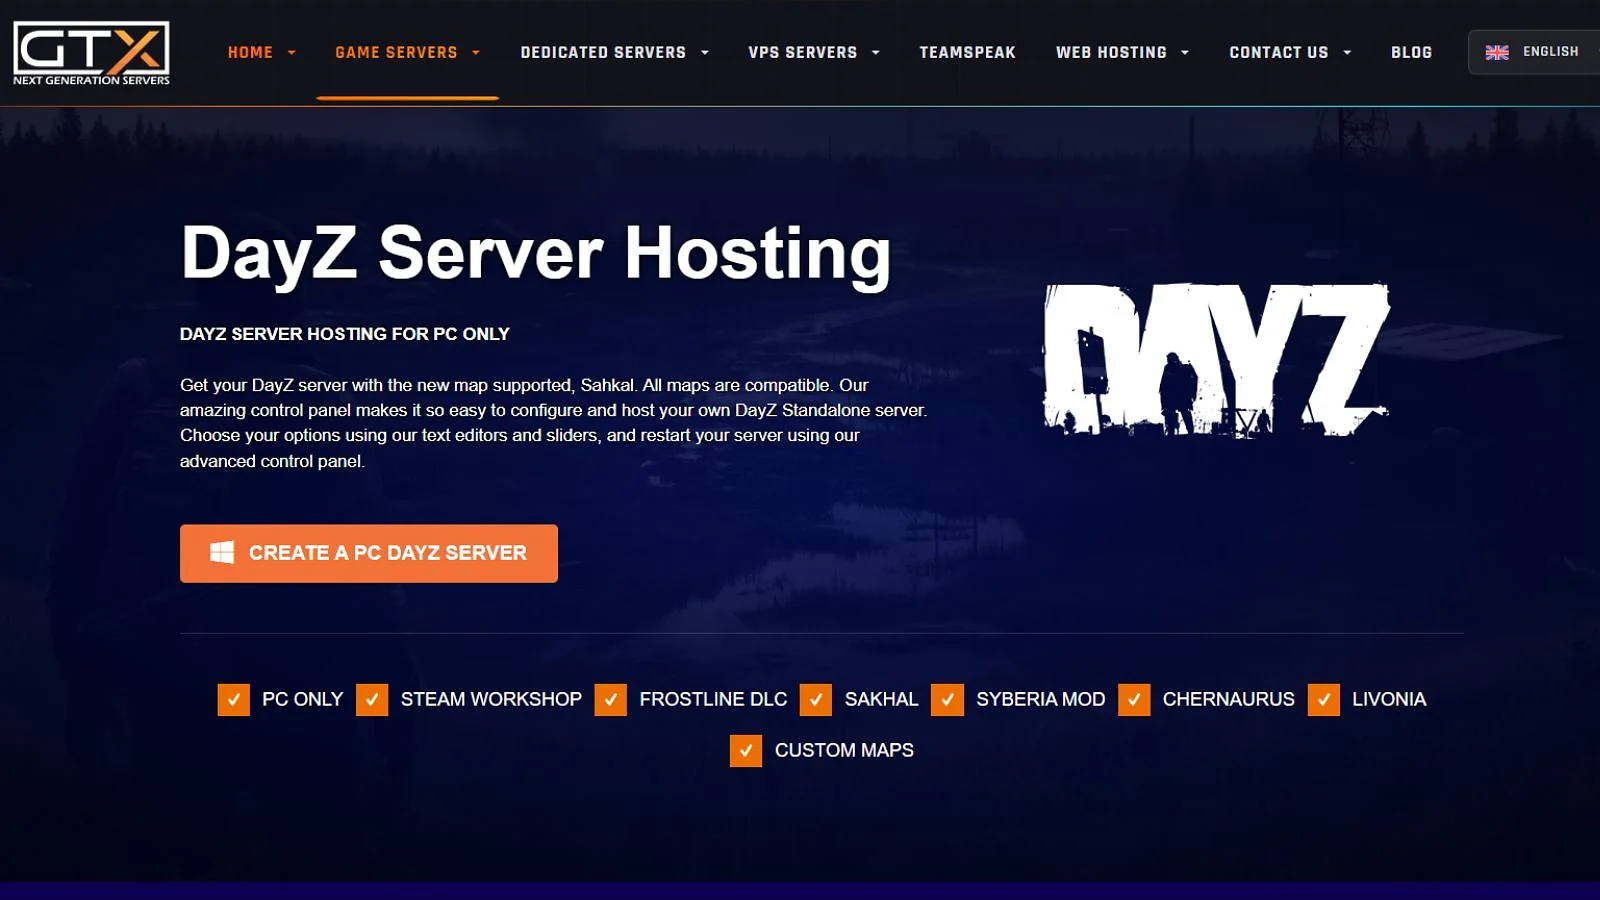Click the DayZ Server Hosting heading

(536, 254)
